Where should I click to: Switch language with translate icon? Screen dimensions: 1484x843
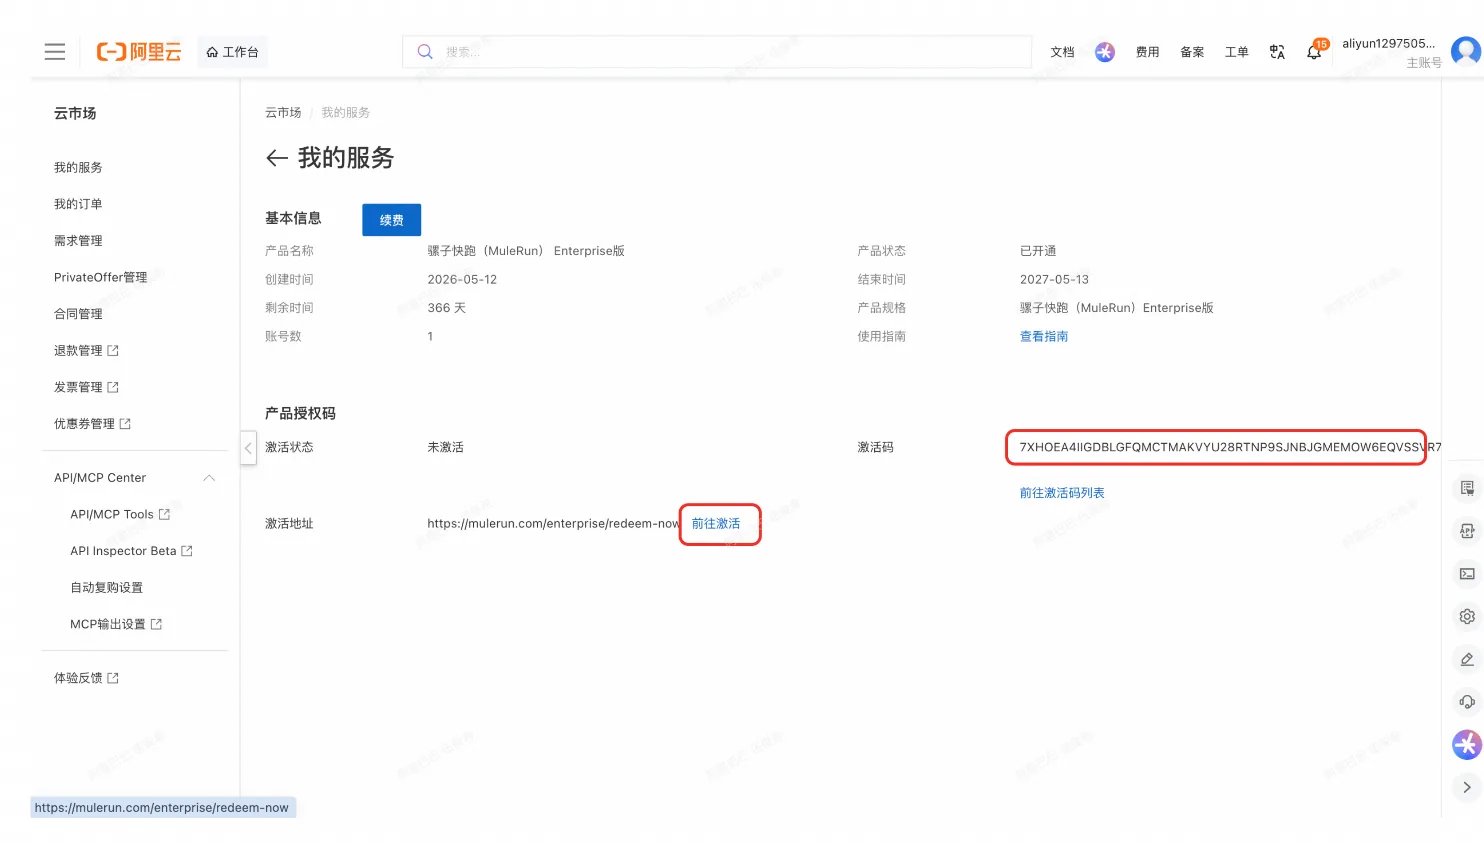click(1277, 52)
